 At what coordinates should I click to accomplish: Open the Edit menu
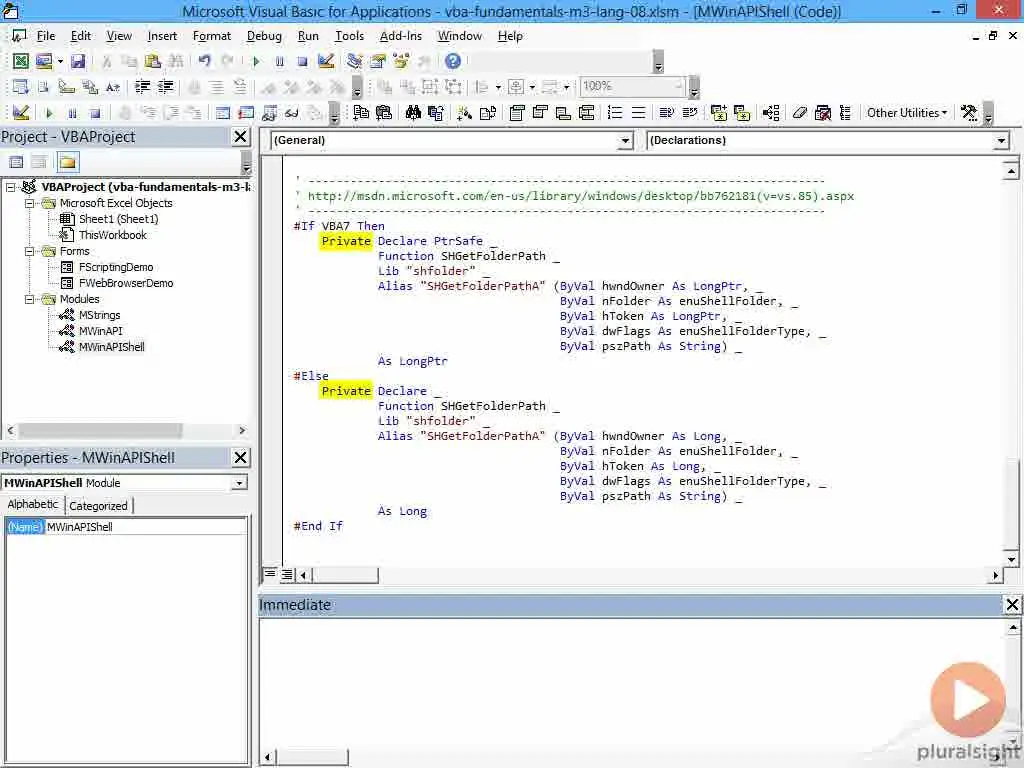[81, 36]
